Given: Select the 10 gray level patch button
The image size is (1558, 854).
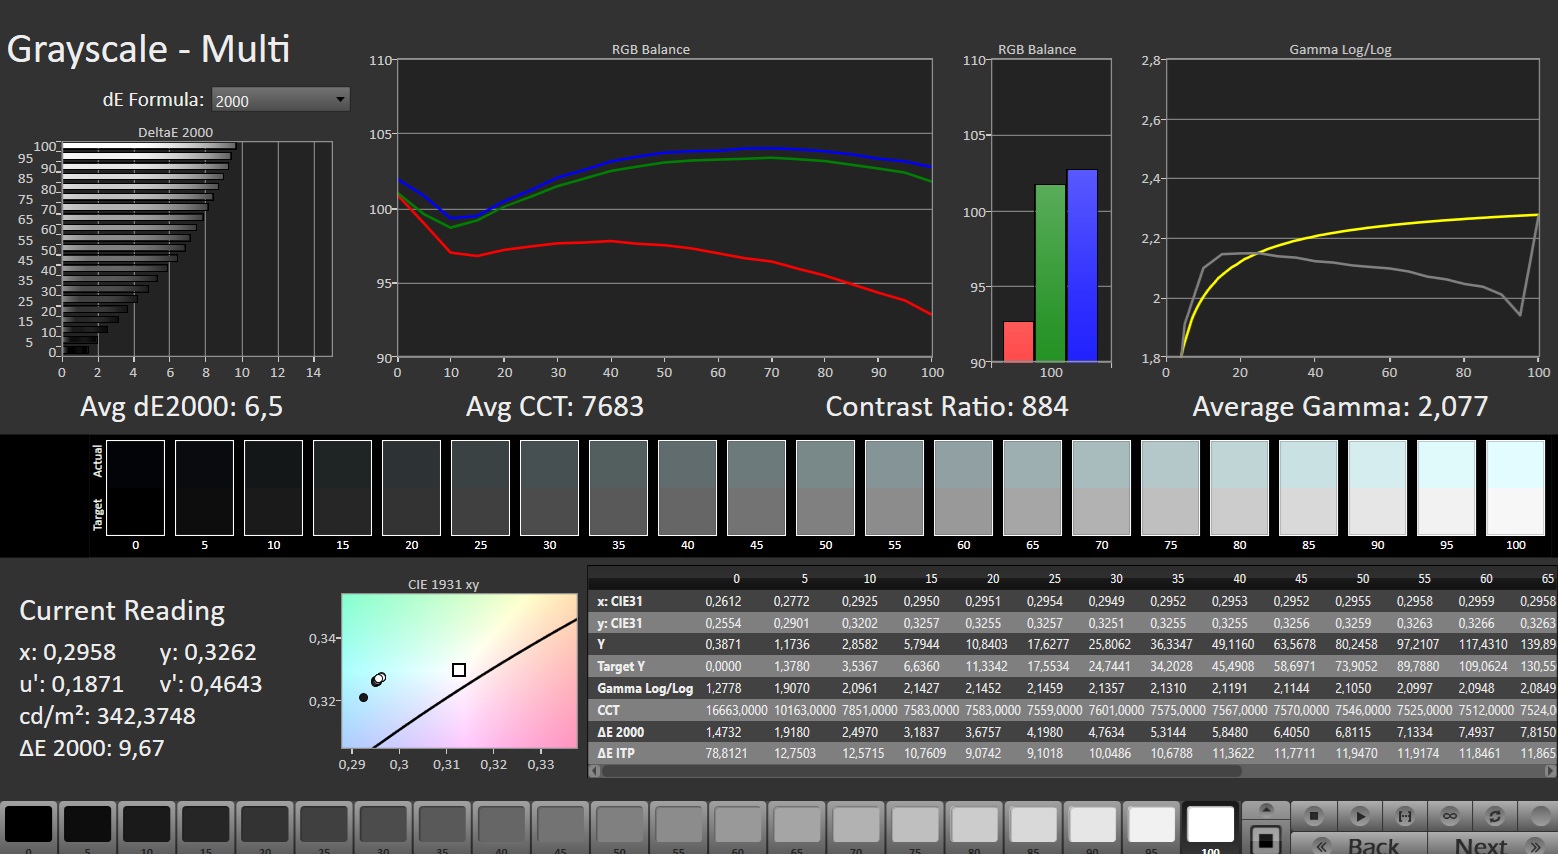Looking at the screenshot, I should point(147,828).
